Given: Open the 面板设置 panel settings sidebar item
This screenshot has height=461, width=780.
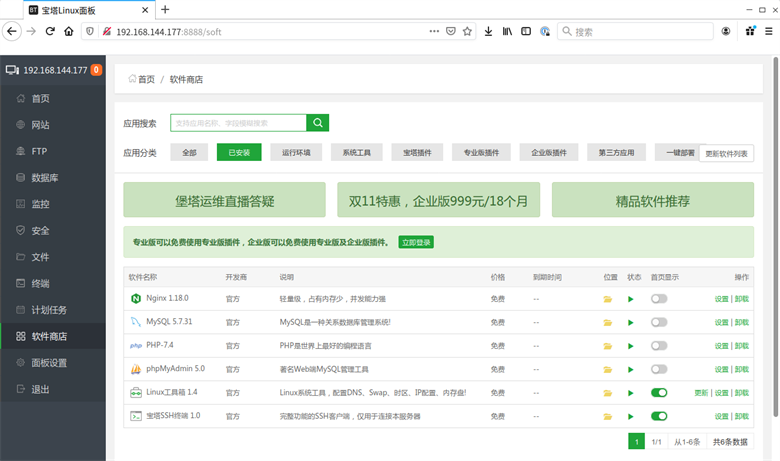Looking at the screenshot, I should (53, 363).
